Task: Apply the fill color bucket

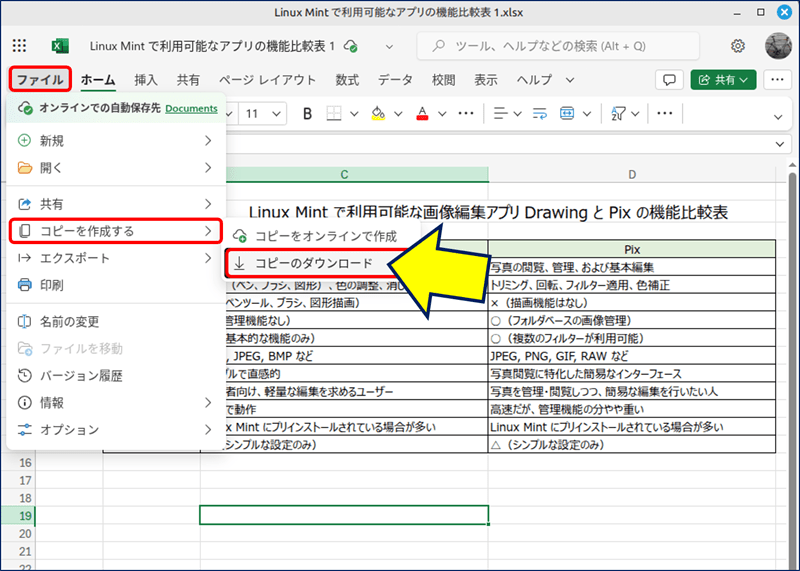Action: [378, 113]
